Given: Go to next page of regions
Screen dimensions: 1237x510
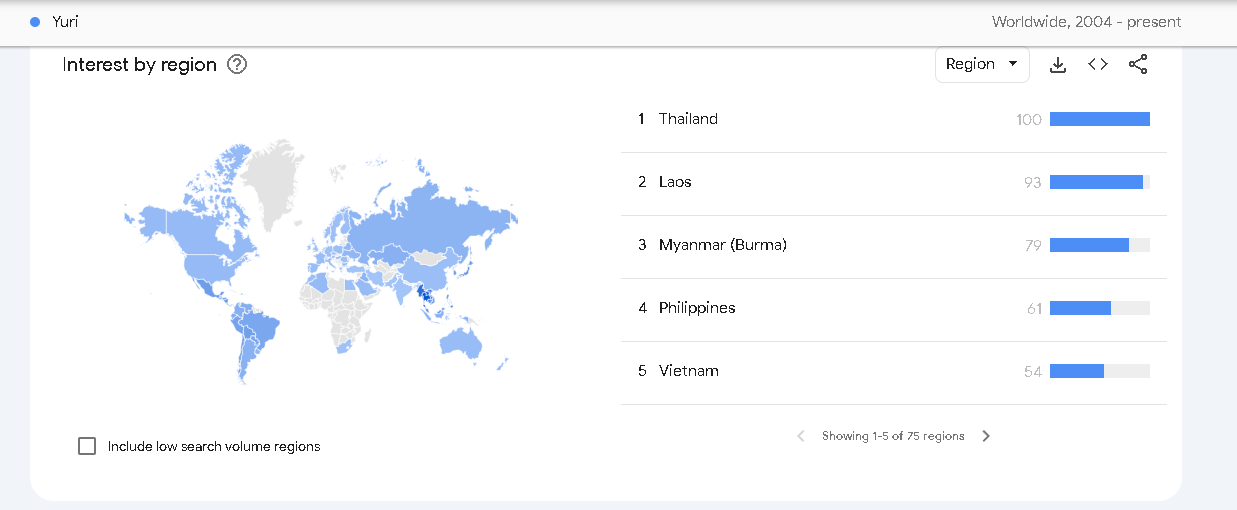Looking at the screenshot, I should (x=986, y=436).
